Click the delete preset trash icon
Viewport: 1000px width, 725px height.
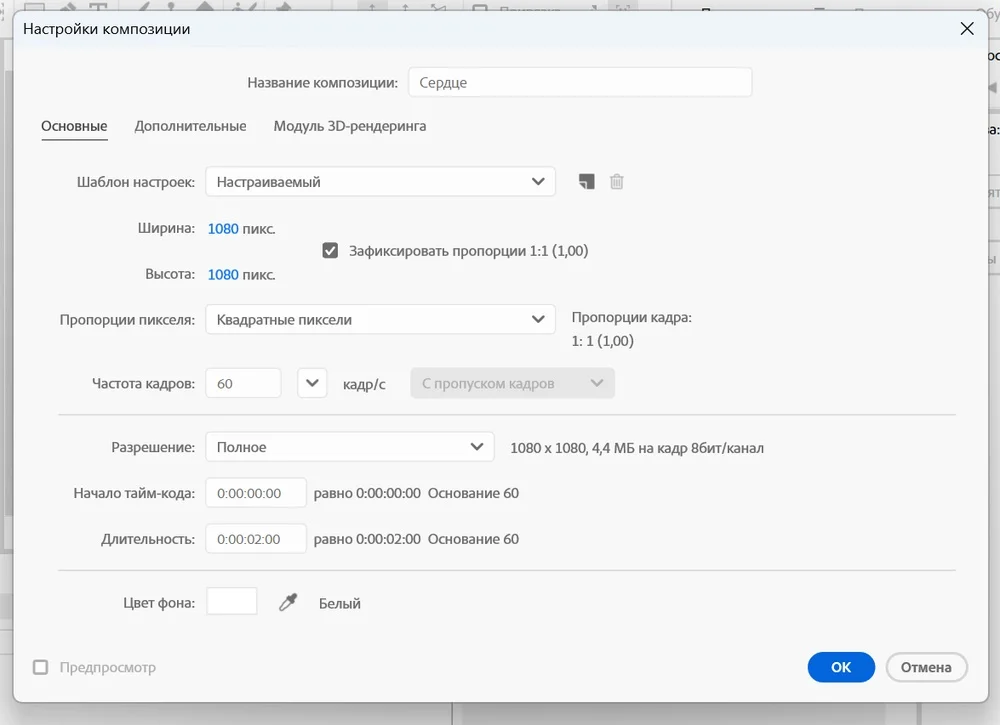(x=617, y=181)
